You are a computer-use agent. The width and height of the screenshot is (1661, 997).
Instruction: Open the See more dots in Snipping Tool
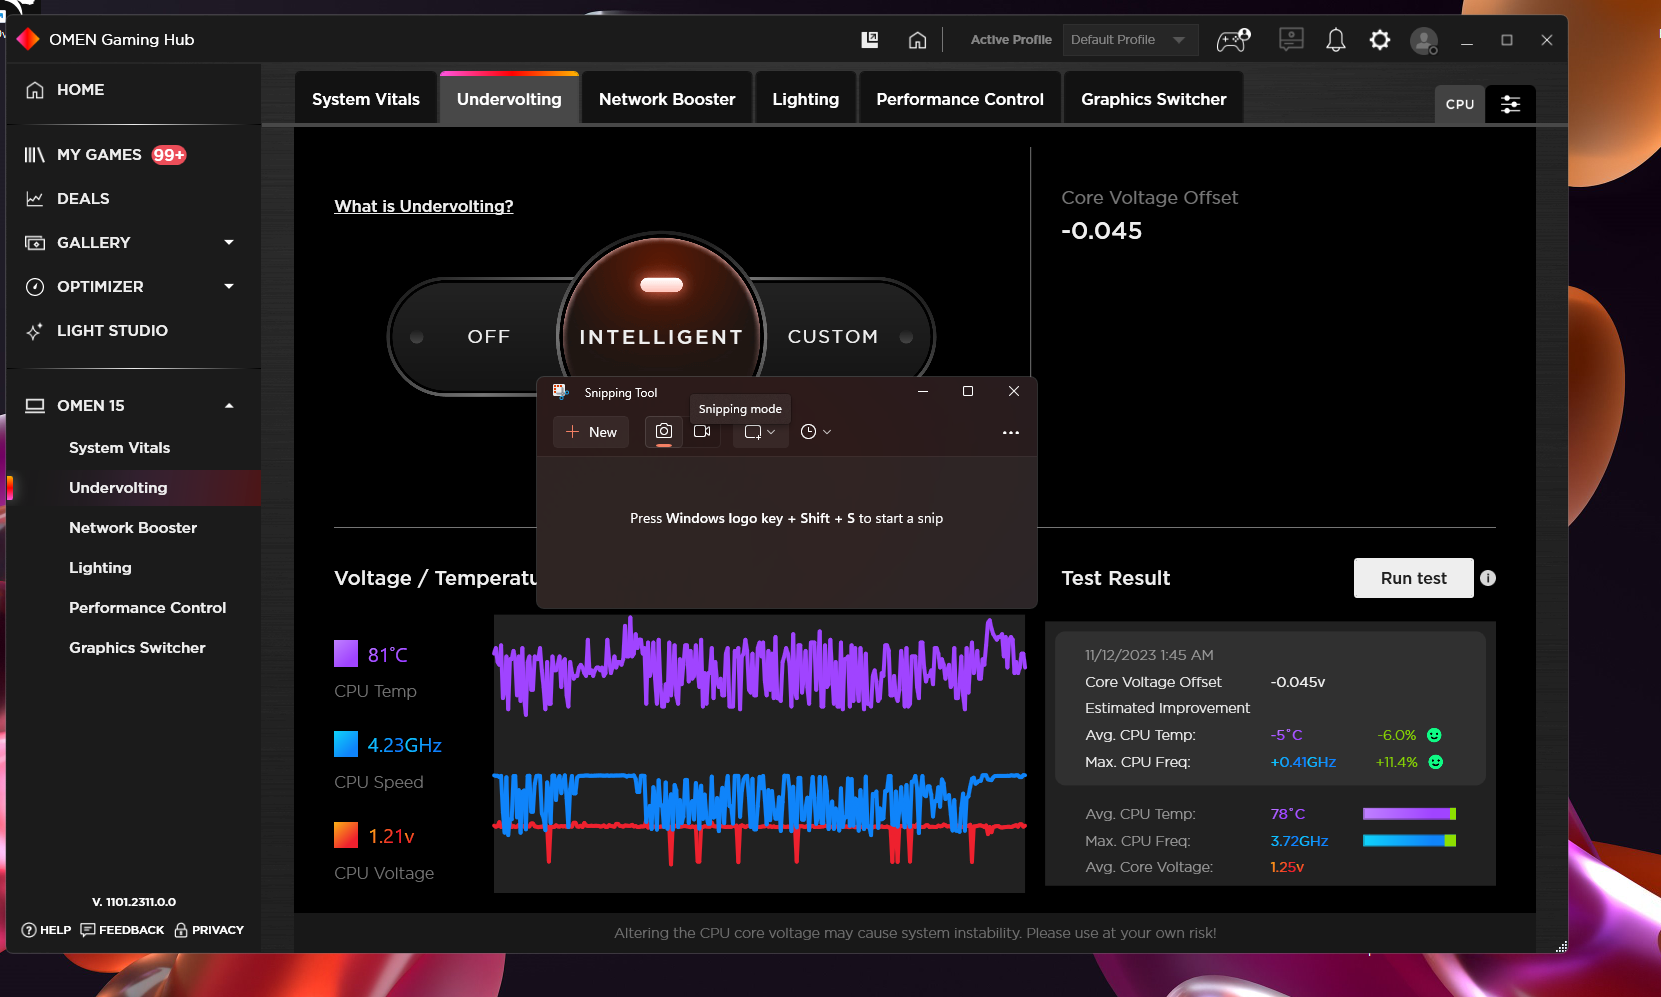[1011, 432]
